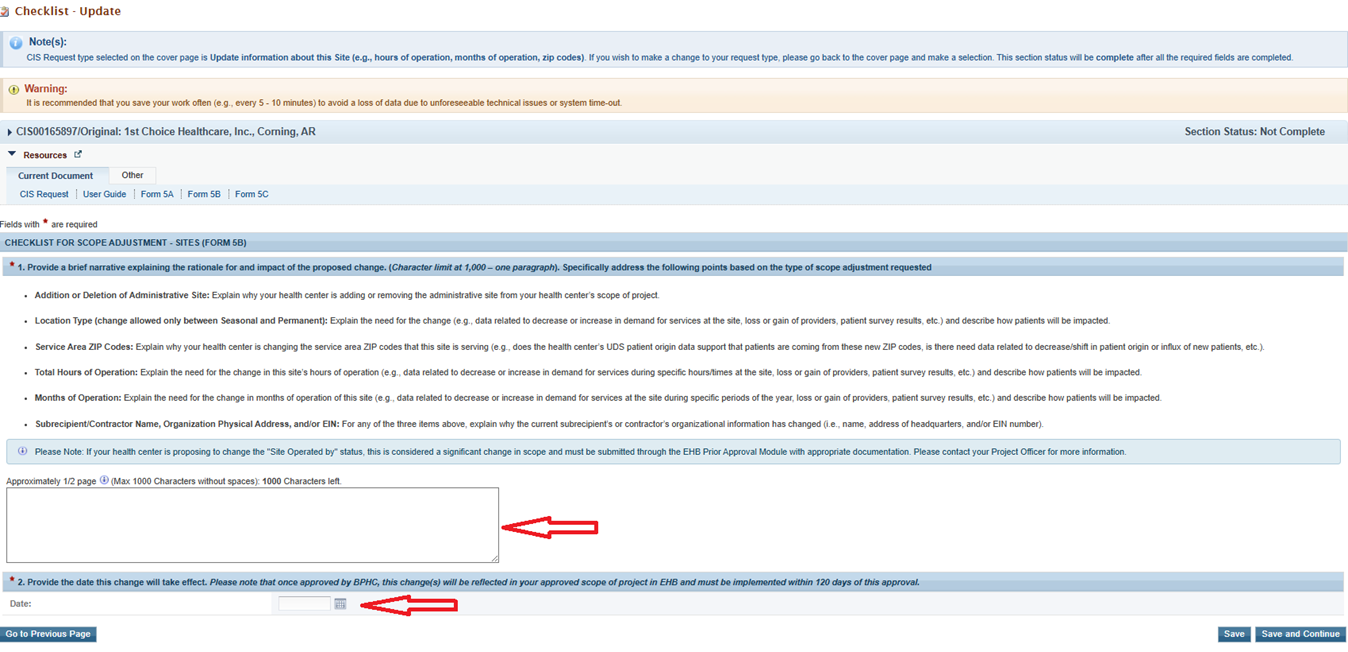
Task: Open the User Guide link
Action: 104,194
